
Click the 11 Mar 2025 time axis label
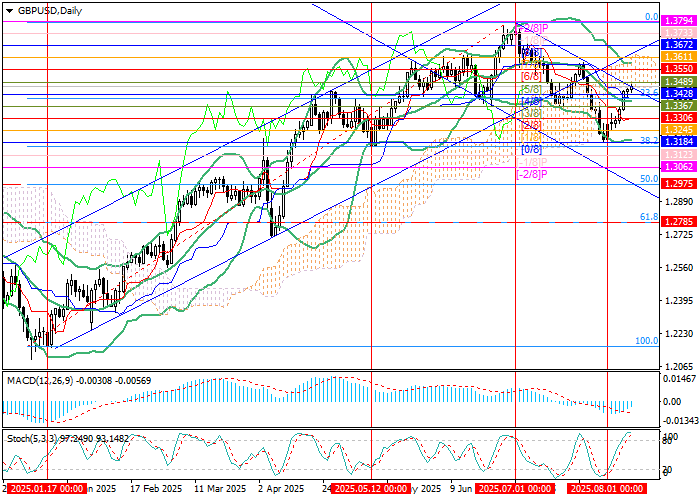coord(221,488)
